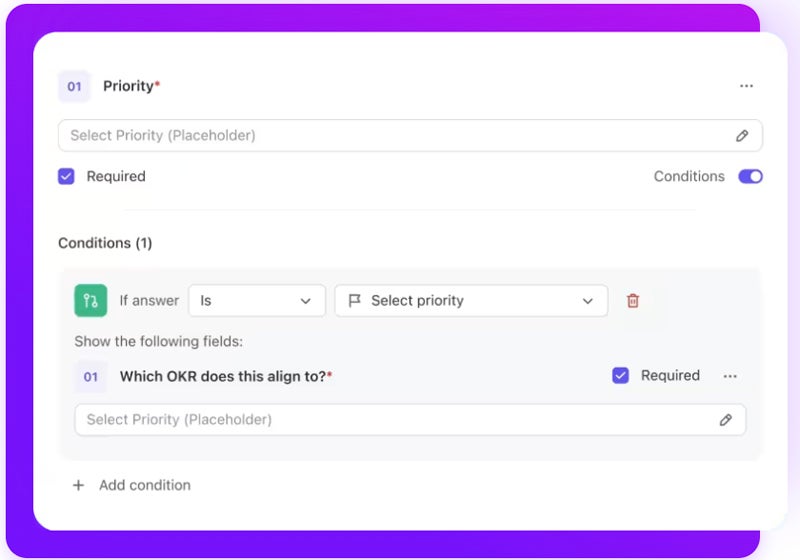This screenshot has height=560, width=800.
Task: Click the Conditions (1) heading
Action: [x=105, y=243]
